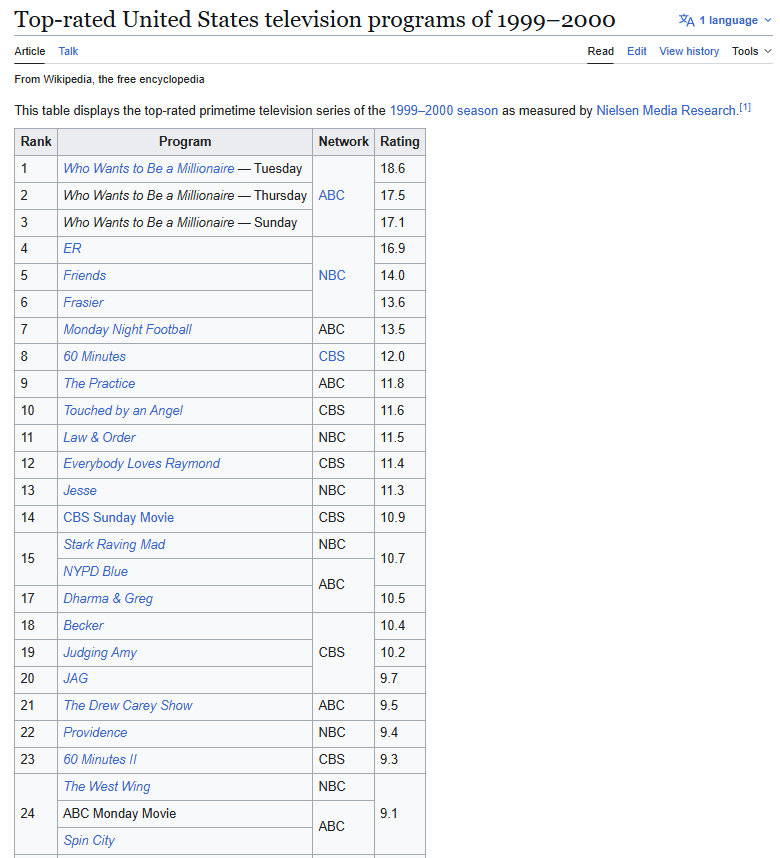Click the 10.7 shared rating cell
This screenshot has width=780, height=858.
pos(400,558)
